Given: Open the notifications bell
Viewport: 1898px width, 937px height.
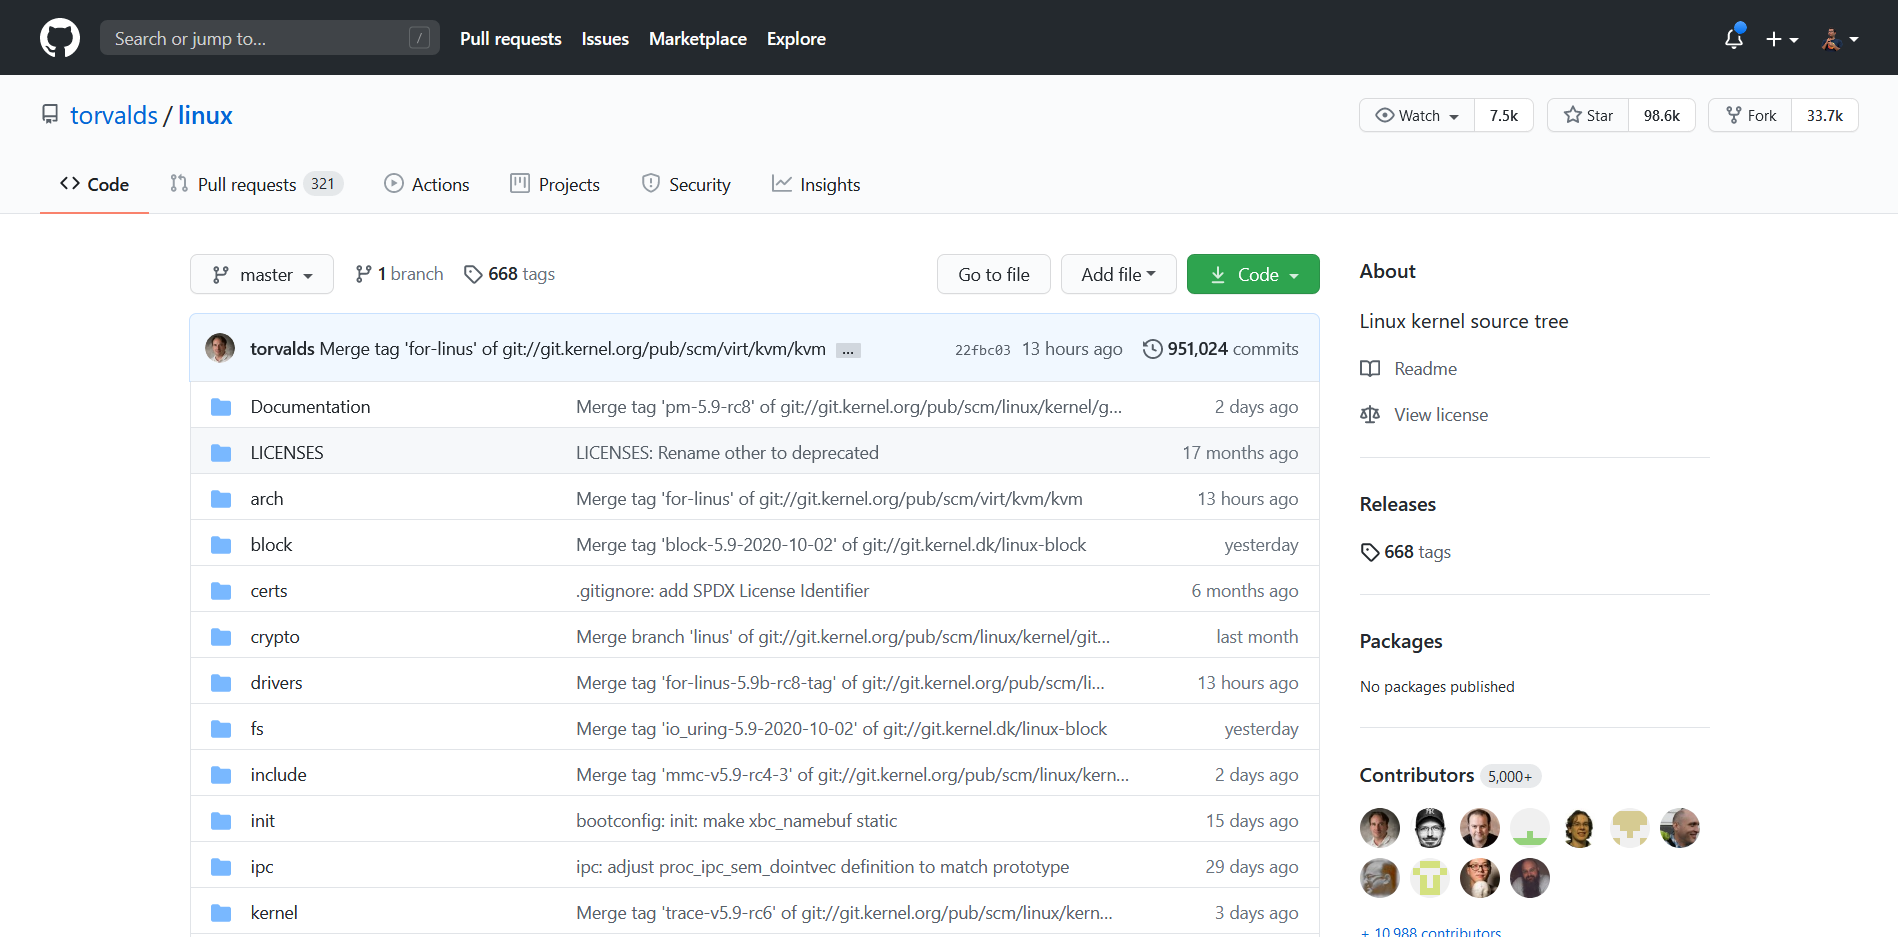Looking at the screenshot, I should (x=1734, y=38).
